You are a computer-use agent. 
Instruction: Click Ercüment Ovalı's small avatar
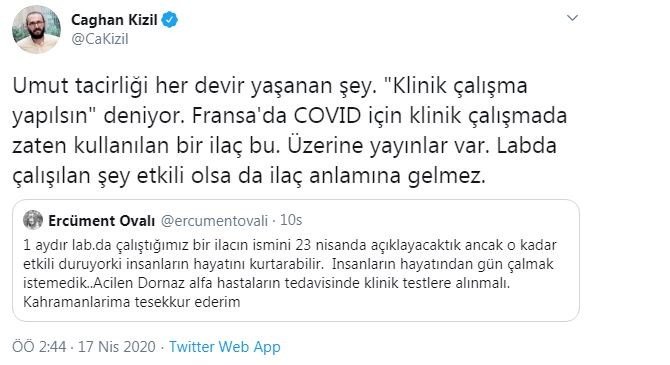pos(33,220)
